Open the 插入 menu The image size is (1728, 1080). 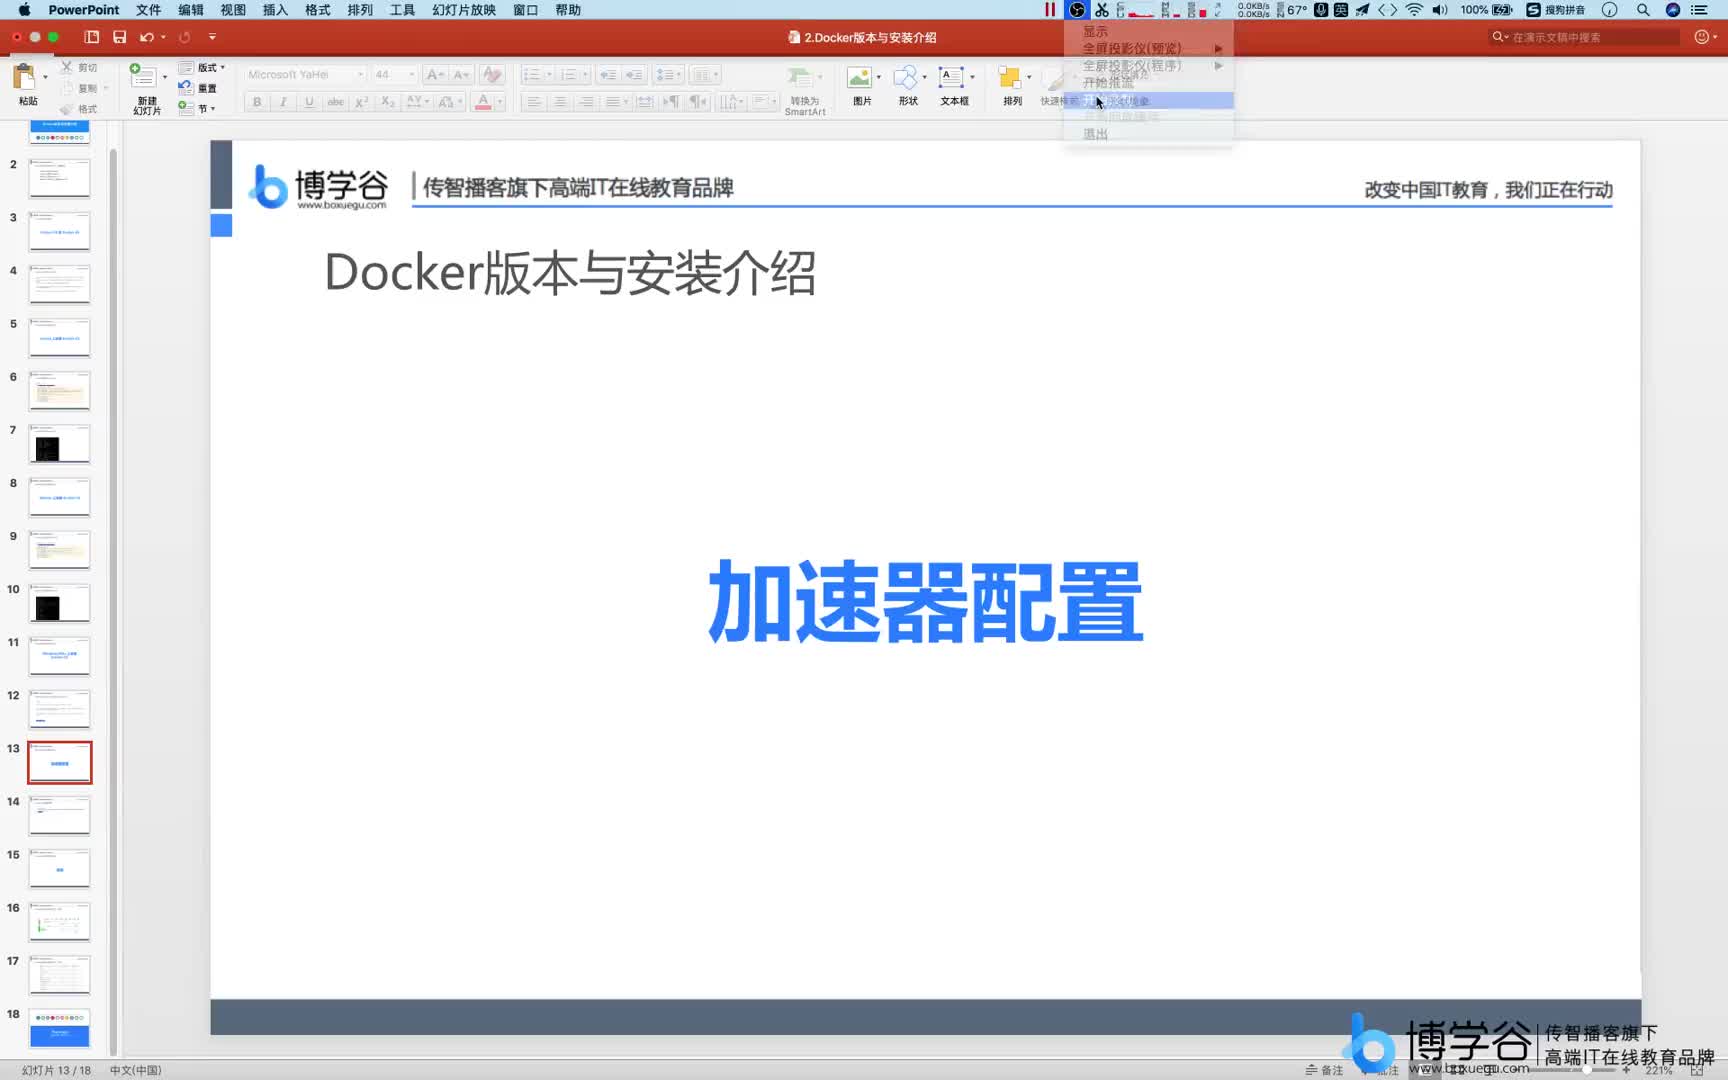click(275, 10)
